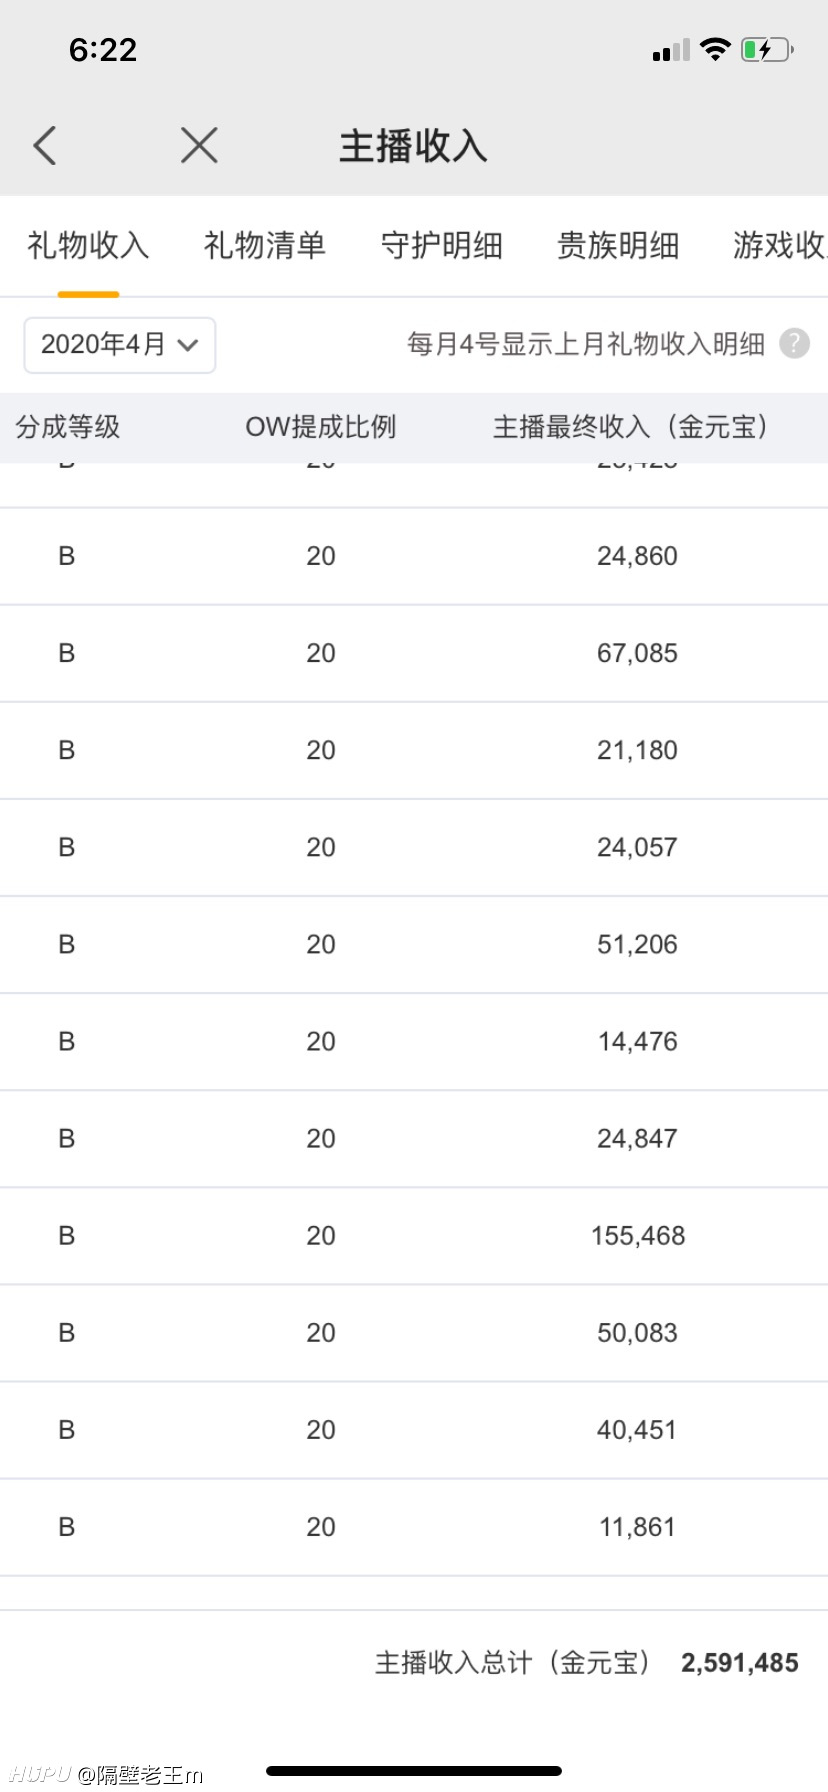The image size is (828, 1792).
Task: Select the row with income 155,468
Action: point(414,1236)
